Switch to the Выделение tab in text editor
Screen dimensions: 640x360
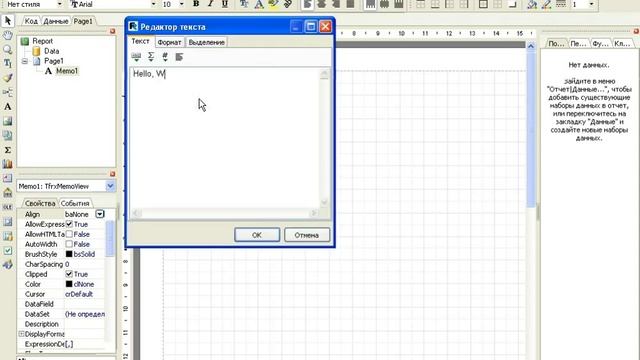tap(207, 42)
